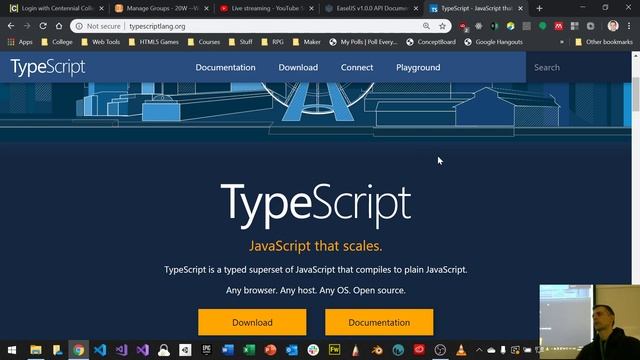640x360 pixels.
Task: Open the Apps bookmarks shortcut
Action: tap(20, 42)
